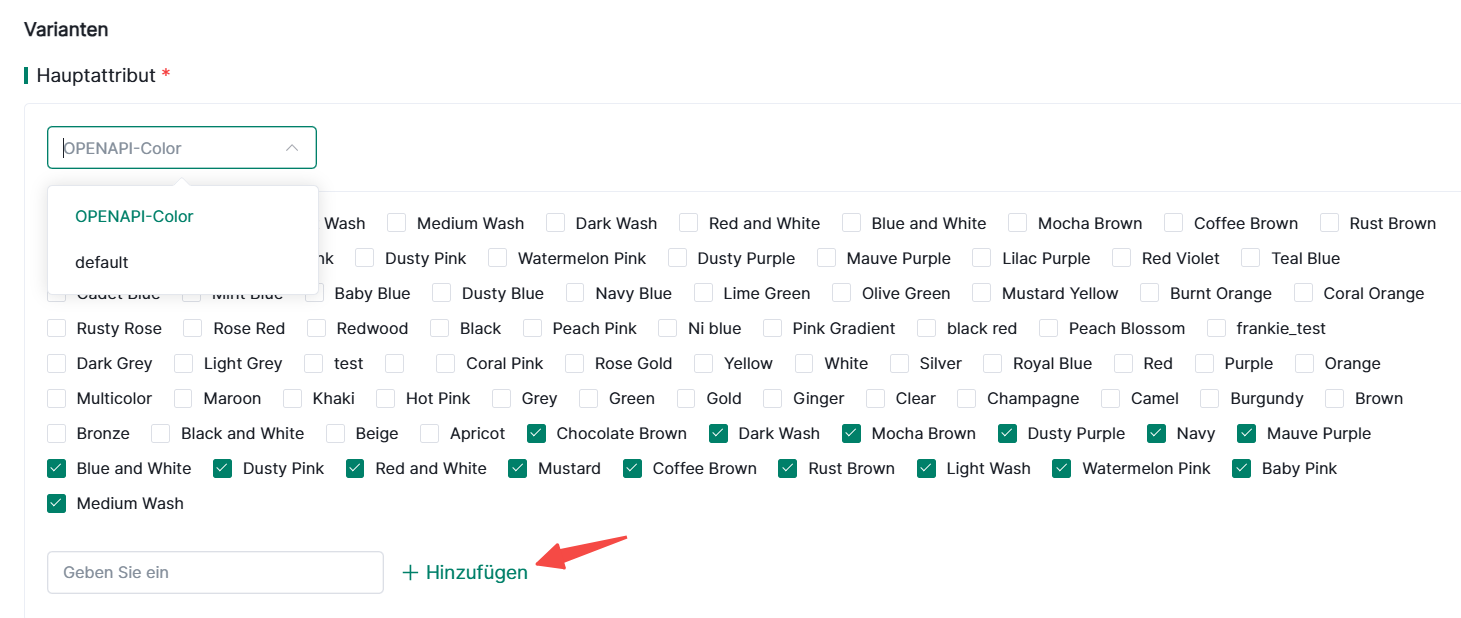Mark the Khaki checkbox
This screenshot has width=1461, height=618.
tap(293, 399)
